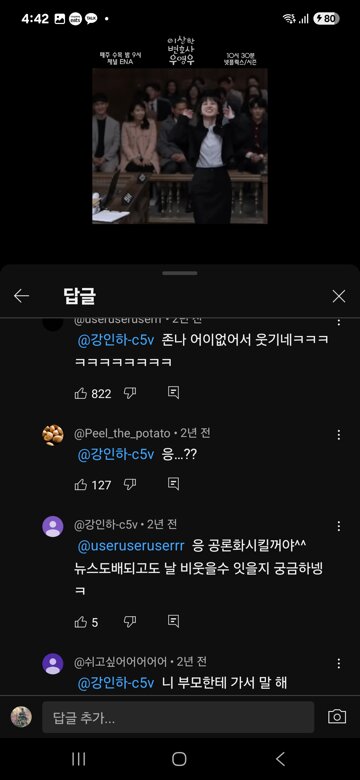Like the comment with 5 likes
This screenshot has height=780, width=360.
81,622
